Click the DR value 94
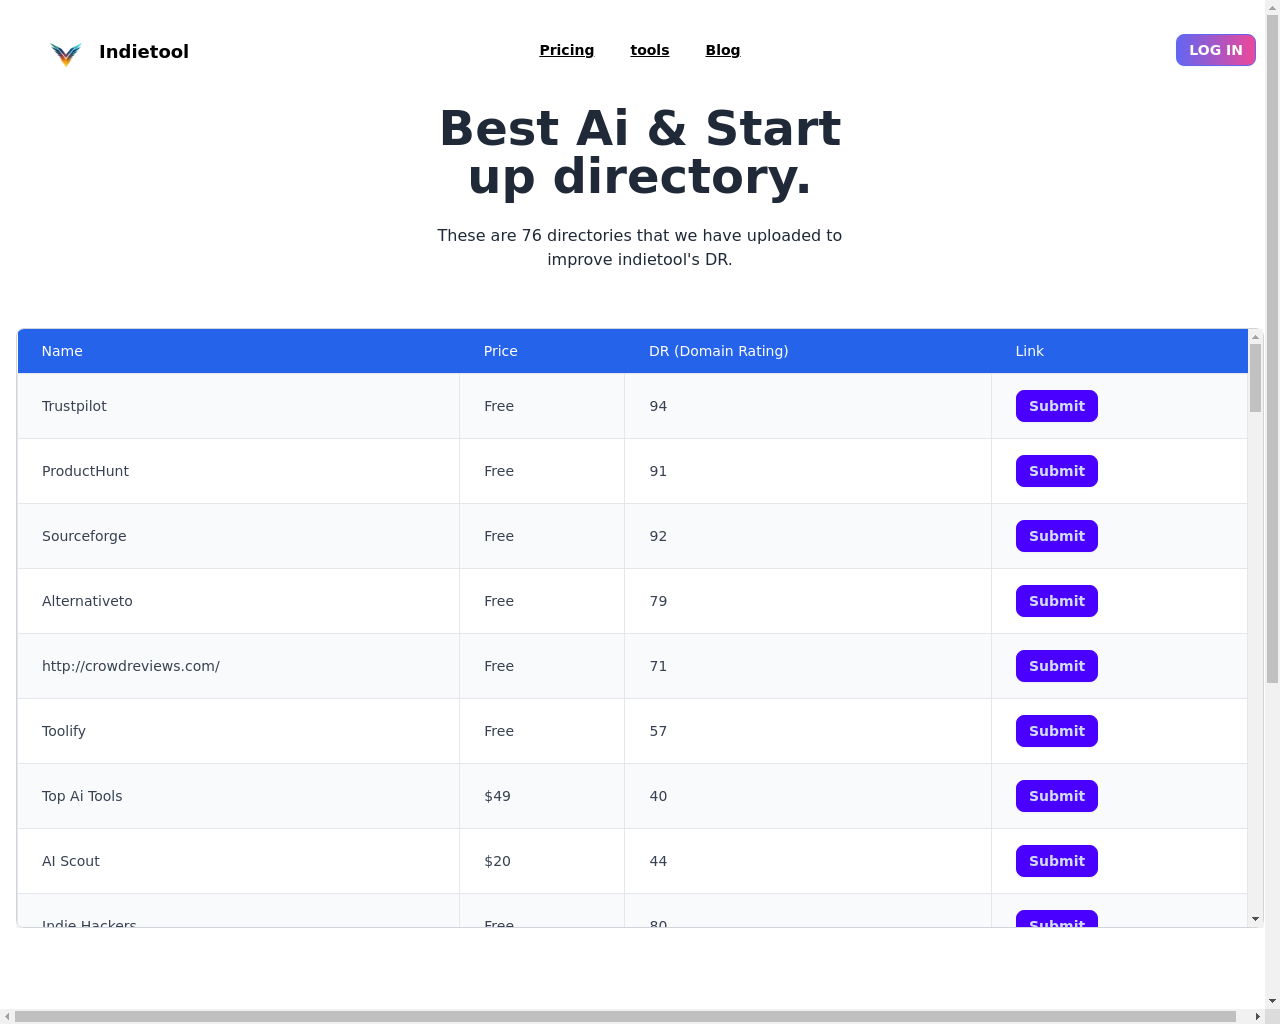 coord(658,406)
